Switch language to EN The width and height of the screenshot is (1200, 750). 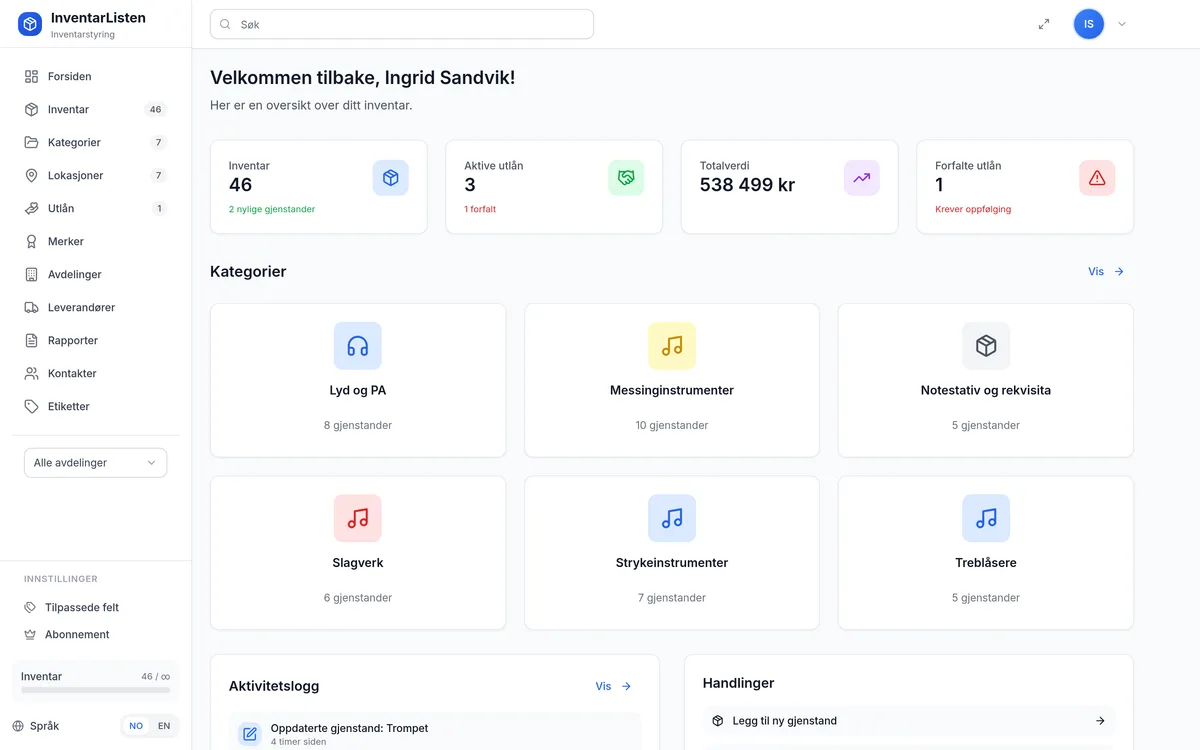click(x=164, y=726)
